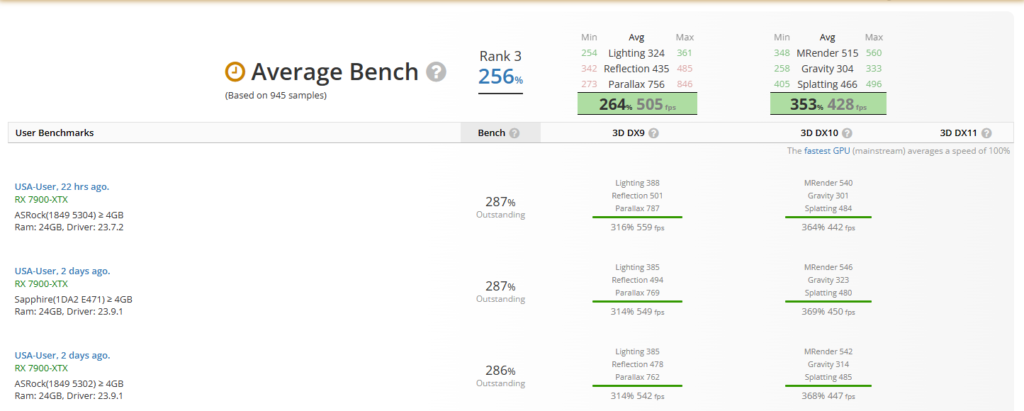Open the help icon next to Bench column
This screenshot has height=411, width=1024.
[514, 133]
